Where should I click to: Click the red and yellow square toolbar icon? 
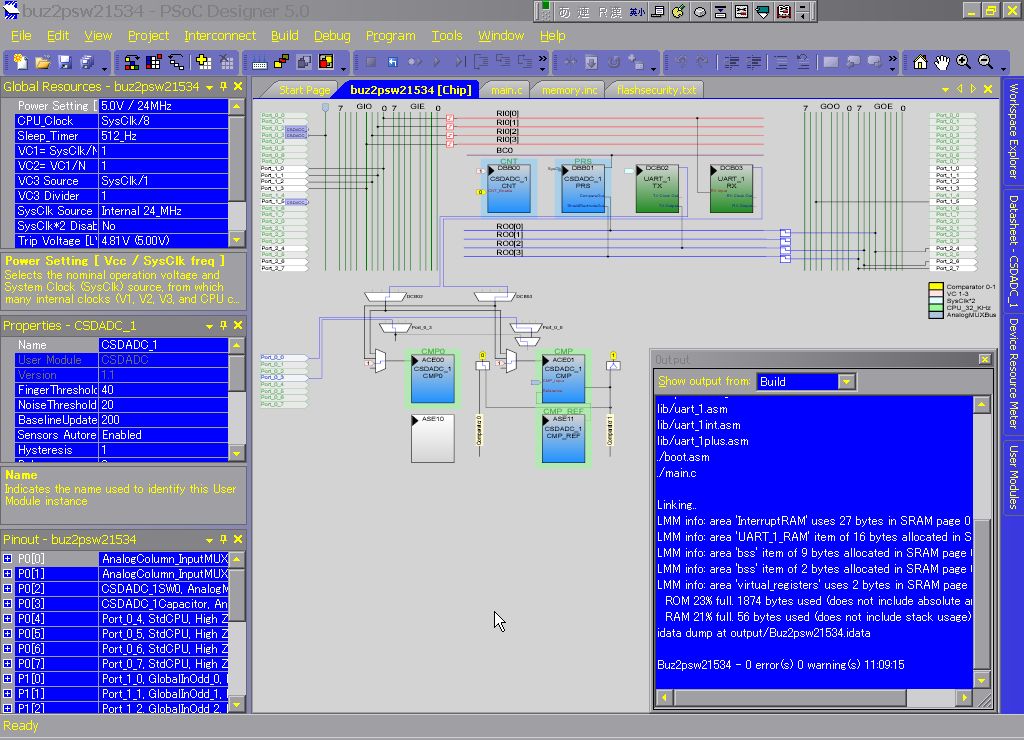326,62
